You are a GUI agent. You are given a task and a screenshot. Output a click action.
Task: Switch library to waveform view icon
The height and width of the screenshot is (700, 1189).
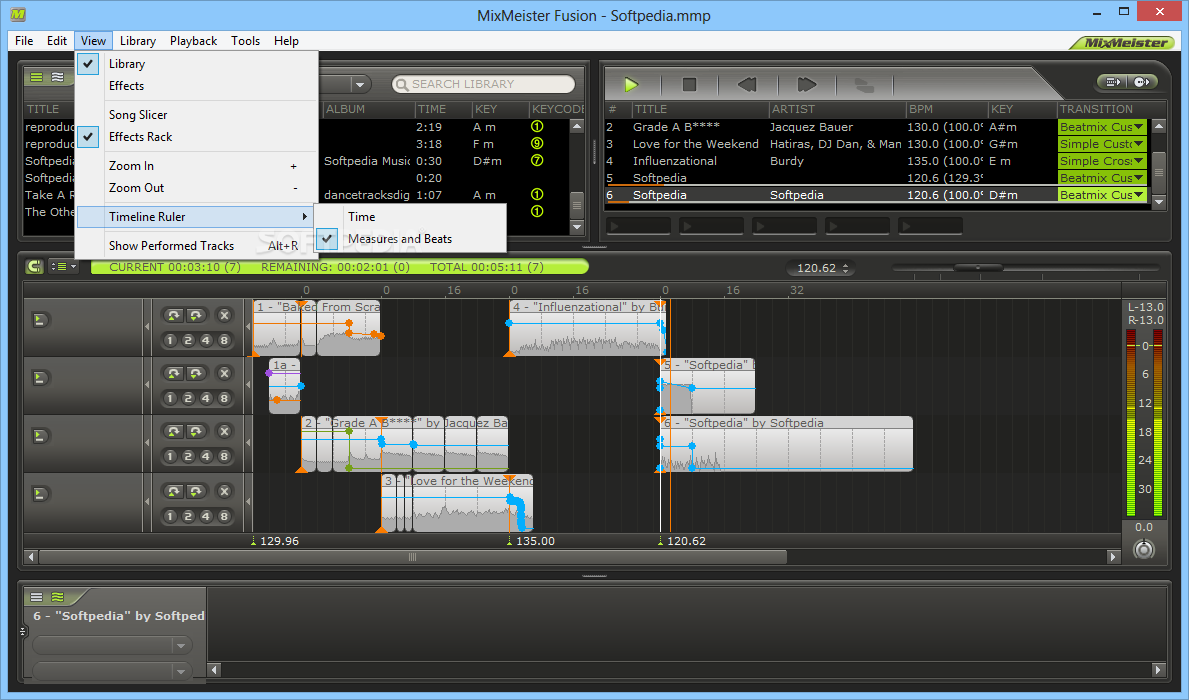pos(58,77)
